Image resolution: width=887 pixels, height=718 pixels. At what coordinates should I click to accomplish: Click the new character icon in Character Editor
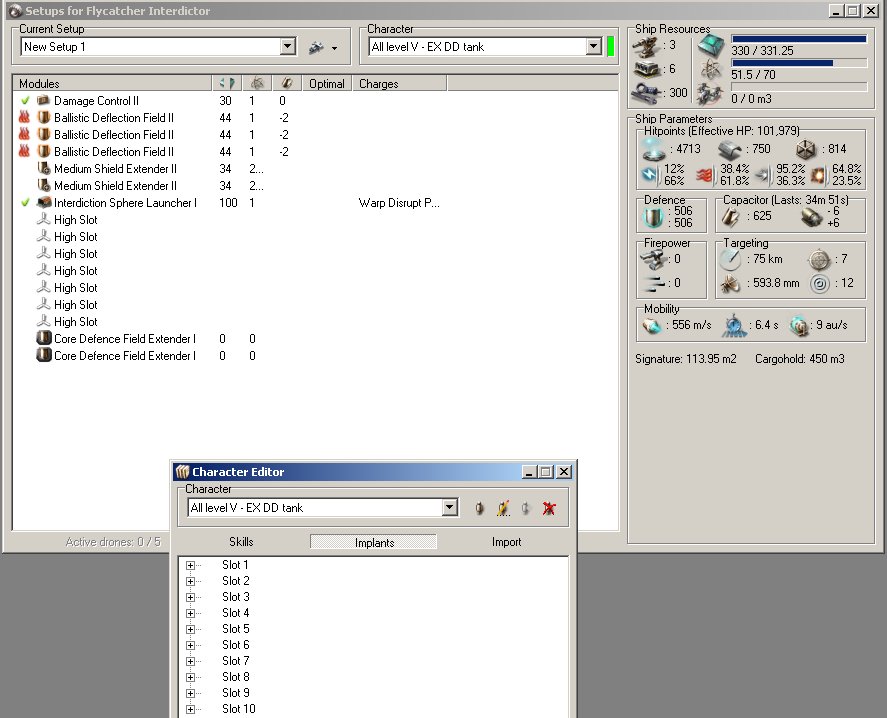(x=479, y=508)
